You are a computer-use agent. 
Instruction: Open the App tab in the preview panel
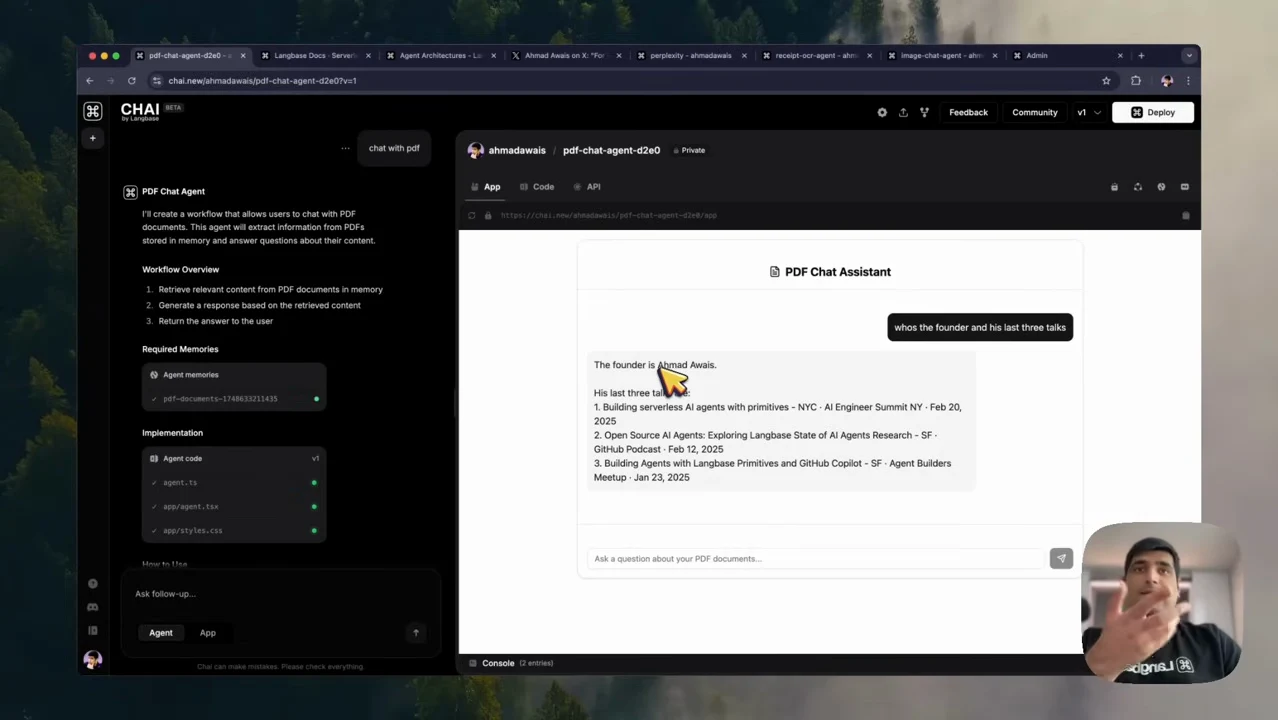486,187
